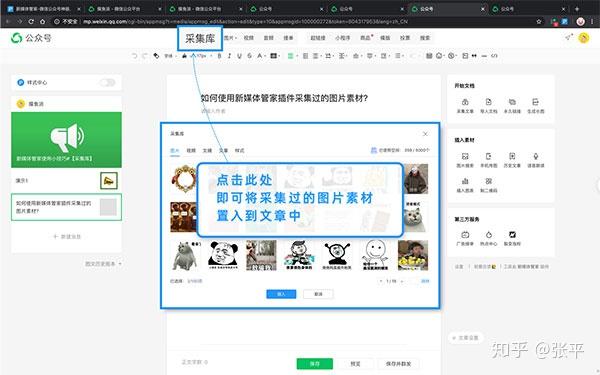Open the emoji picker in toolbar
Image resolution: width=600 pixels, height=375 pixels.
coord(439,56)
